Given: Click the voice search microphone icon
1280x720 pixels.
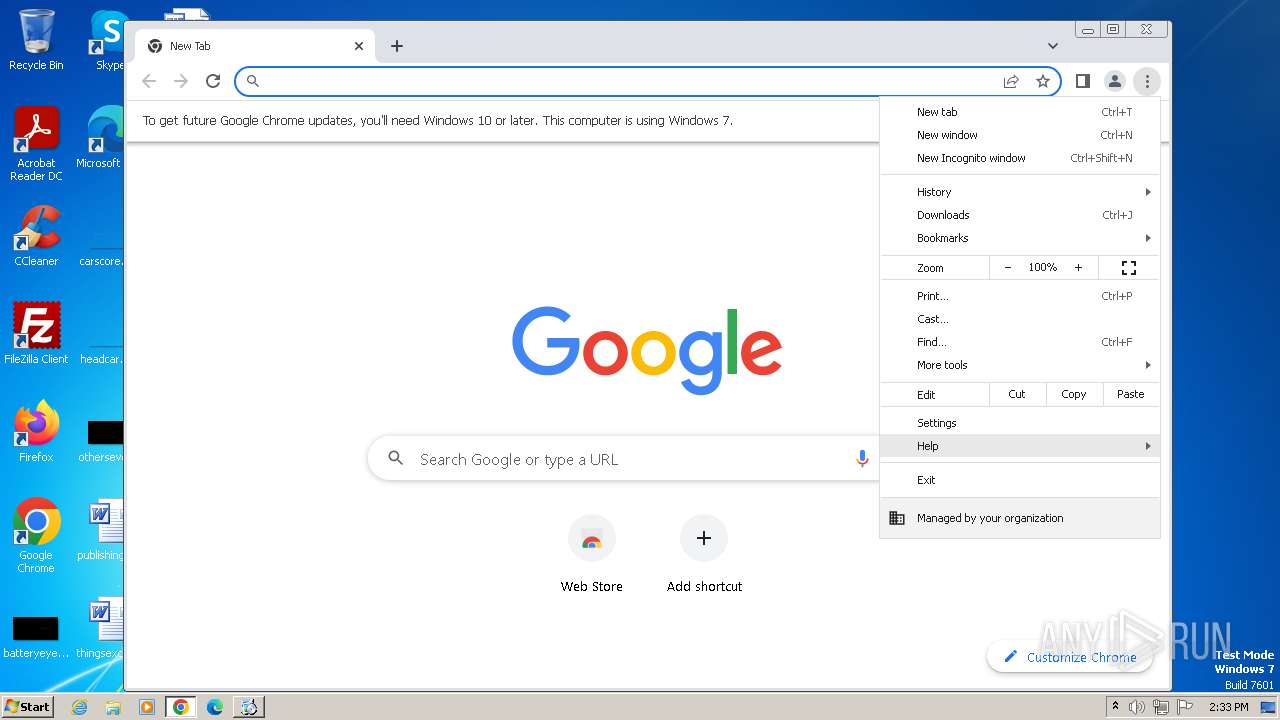Looking at the screenshot, I should pyautogui.click(x=862, y=459).
